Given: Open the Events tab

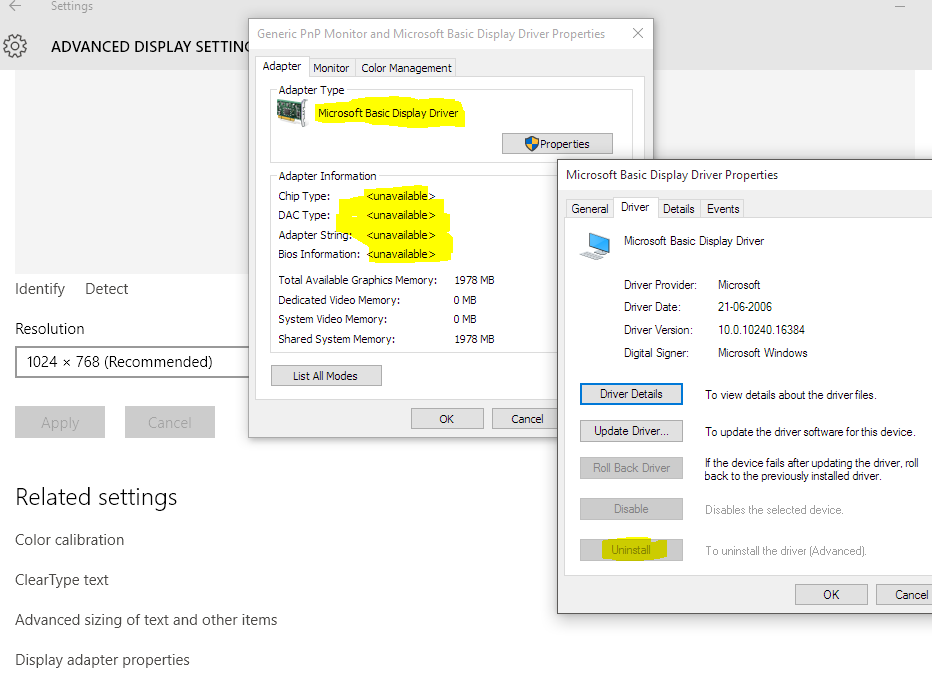Looking at the screenshot, I should [723, 209].
